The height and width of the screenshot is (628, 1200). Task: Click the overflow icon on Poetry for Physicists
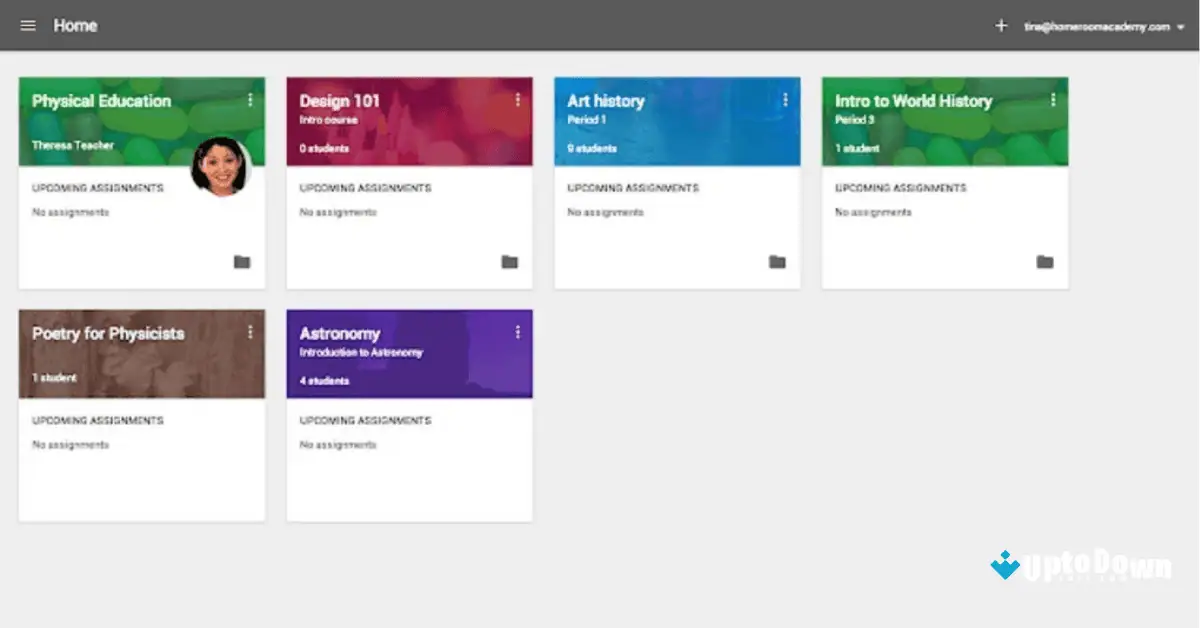(x=250, y=331)
